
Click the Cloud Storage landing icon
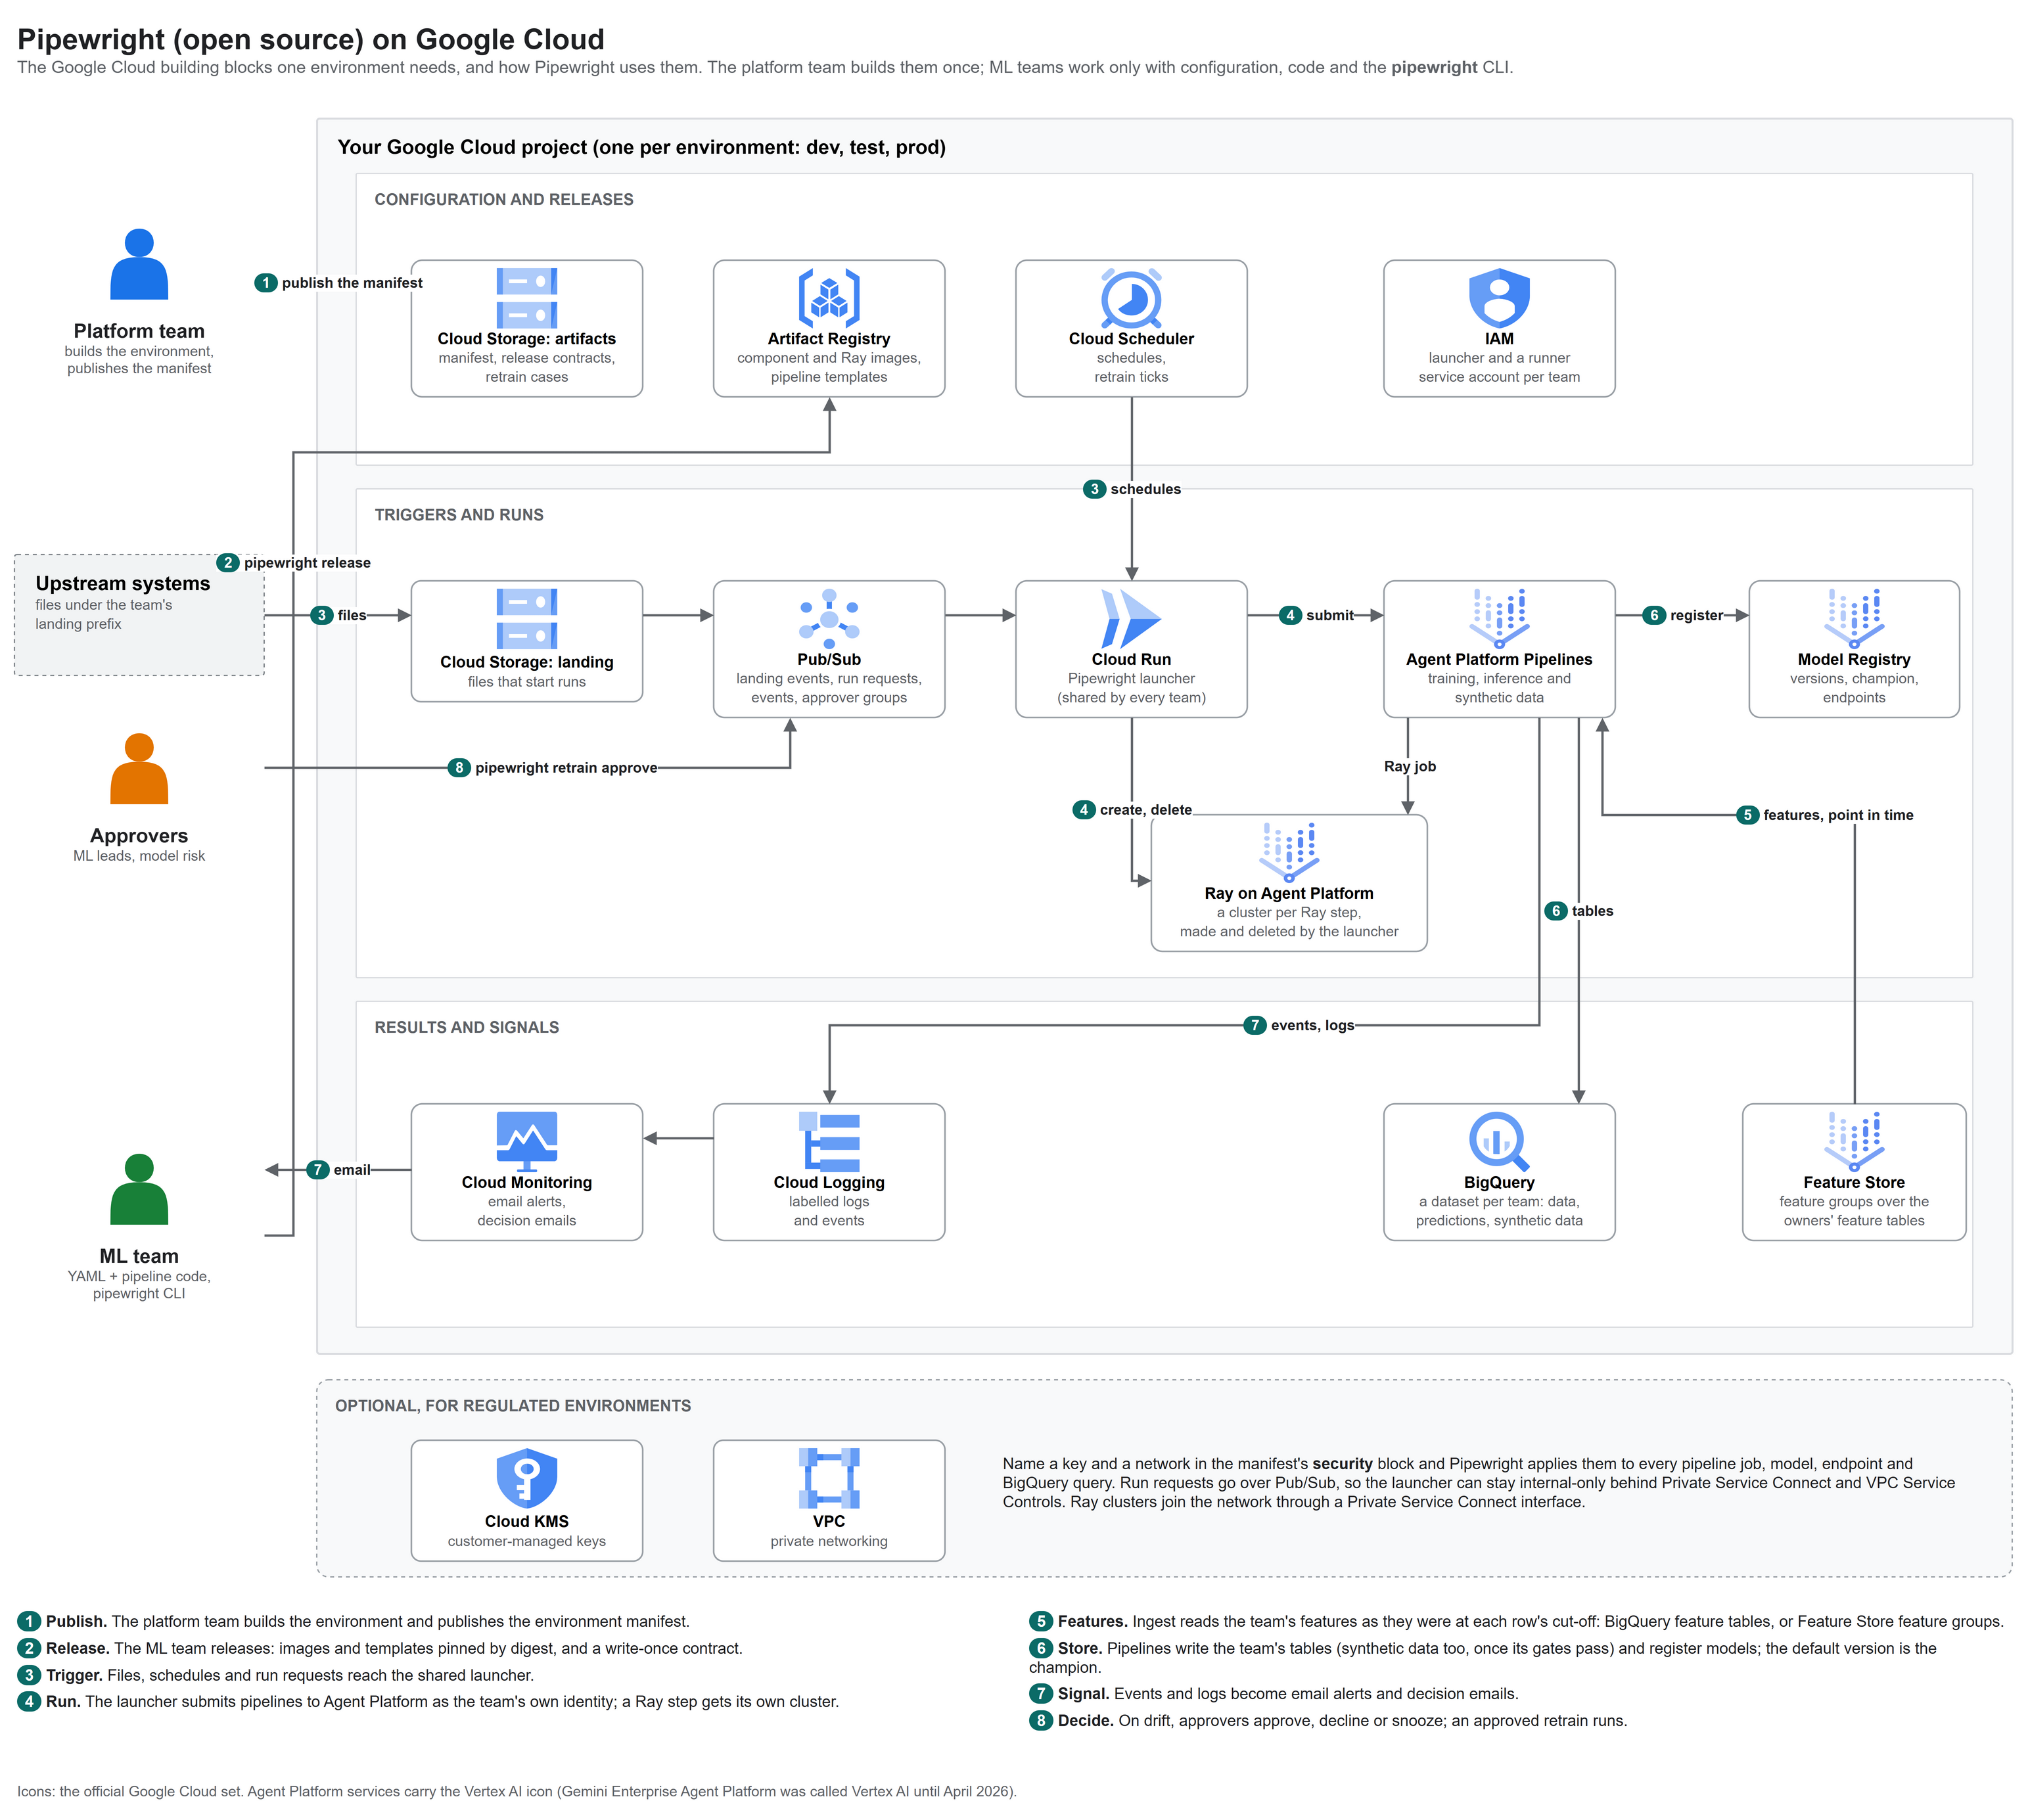(x=527, y=619)
